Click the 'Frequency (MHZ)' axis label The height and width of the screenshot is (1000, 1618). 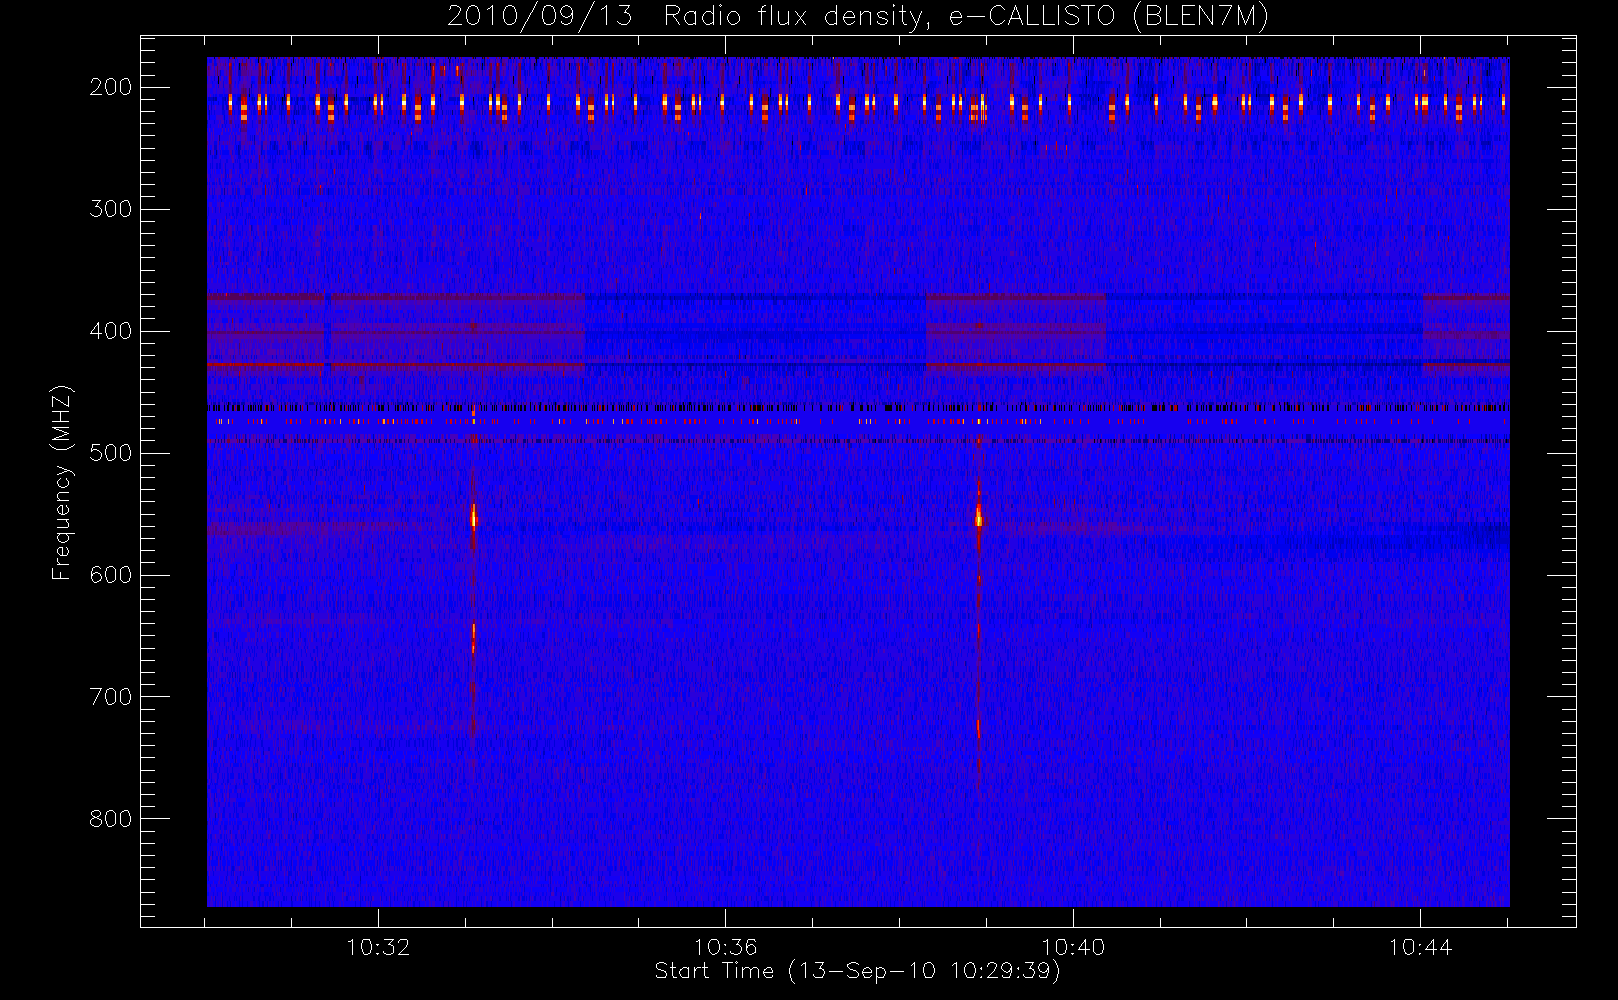[x=62, y=483]
